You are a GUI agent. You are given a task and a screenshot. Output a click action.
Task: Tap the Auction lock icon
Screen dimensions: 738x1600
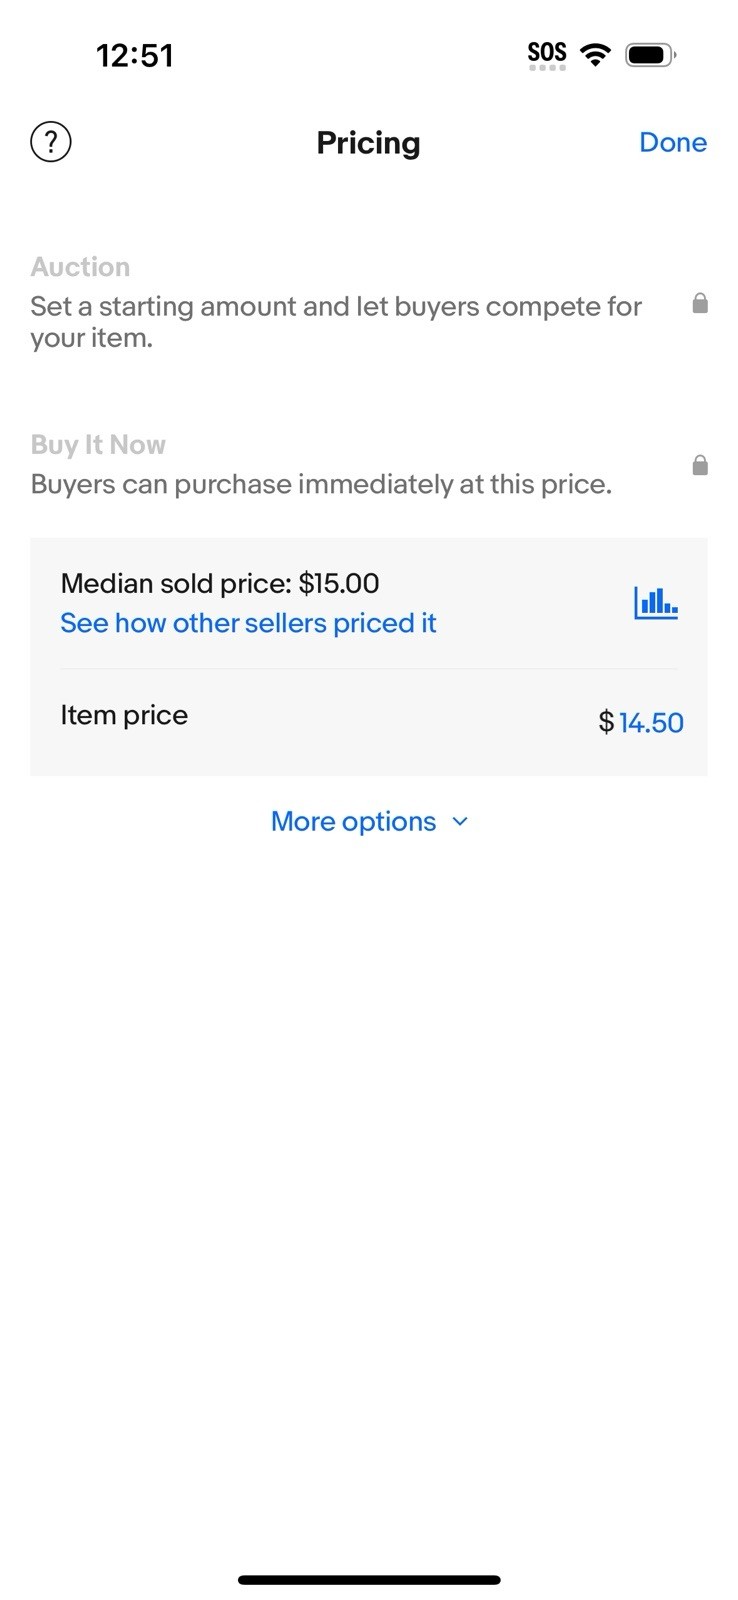pos(700,303)
